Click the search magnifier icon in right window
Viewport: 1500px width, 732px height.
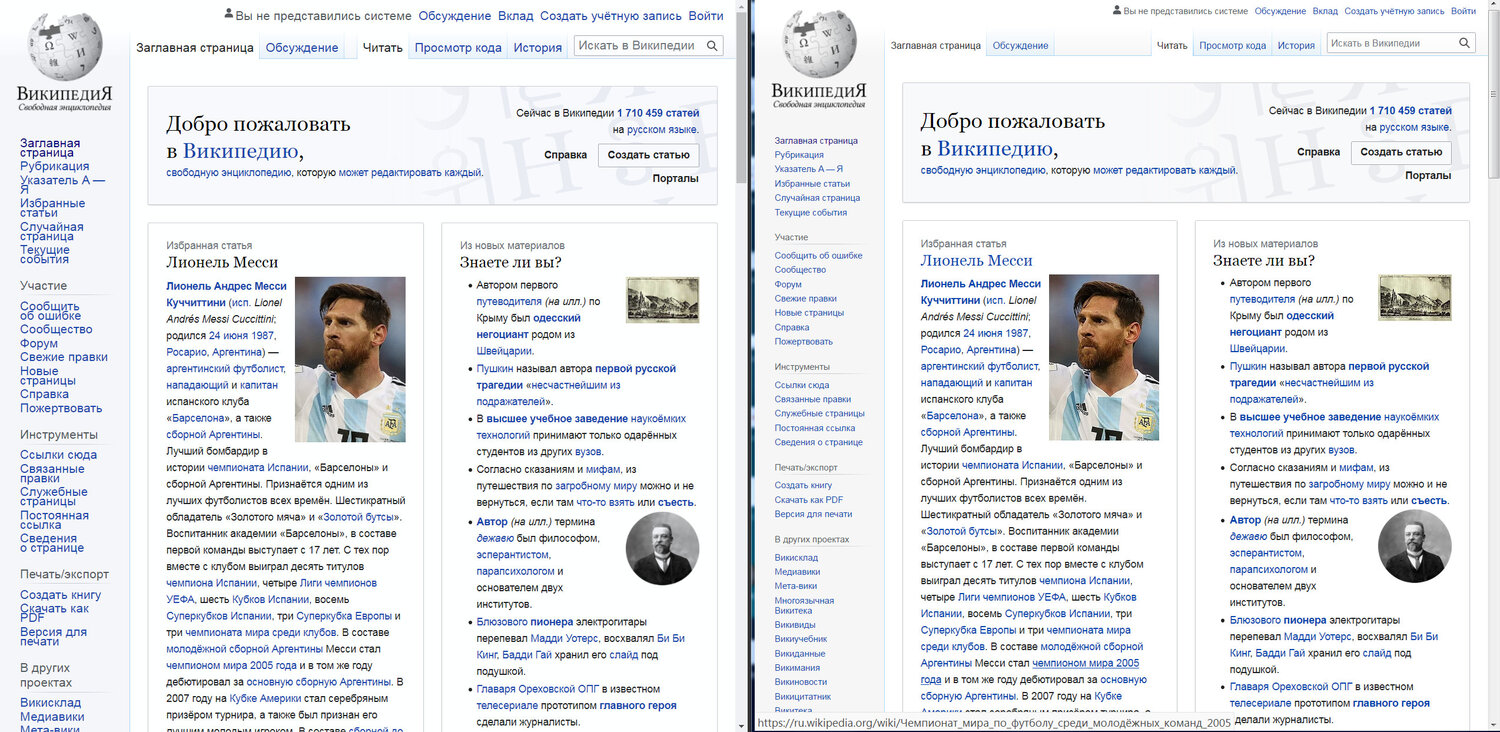1465,43
